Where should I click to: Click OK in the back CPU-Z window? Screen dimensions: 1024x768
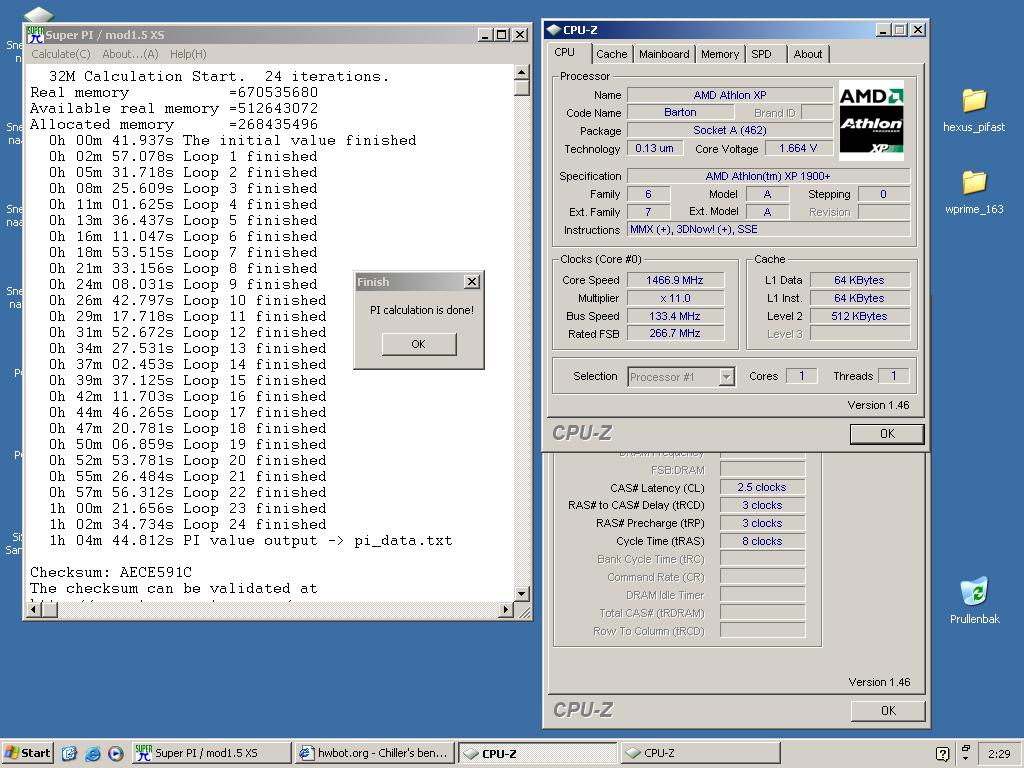(x=888, y=711)
